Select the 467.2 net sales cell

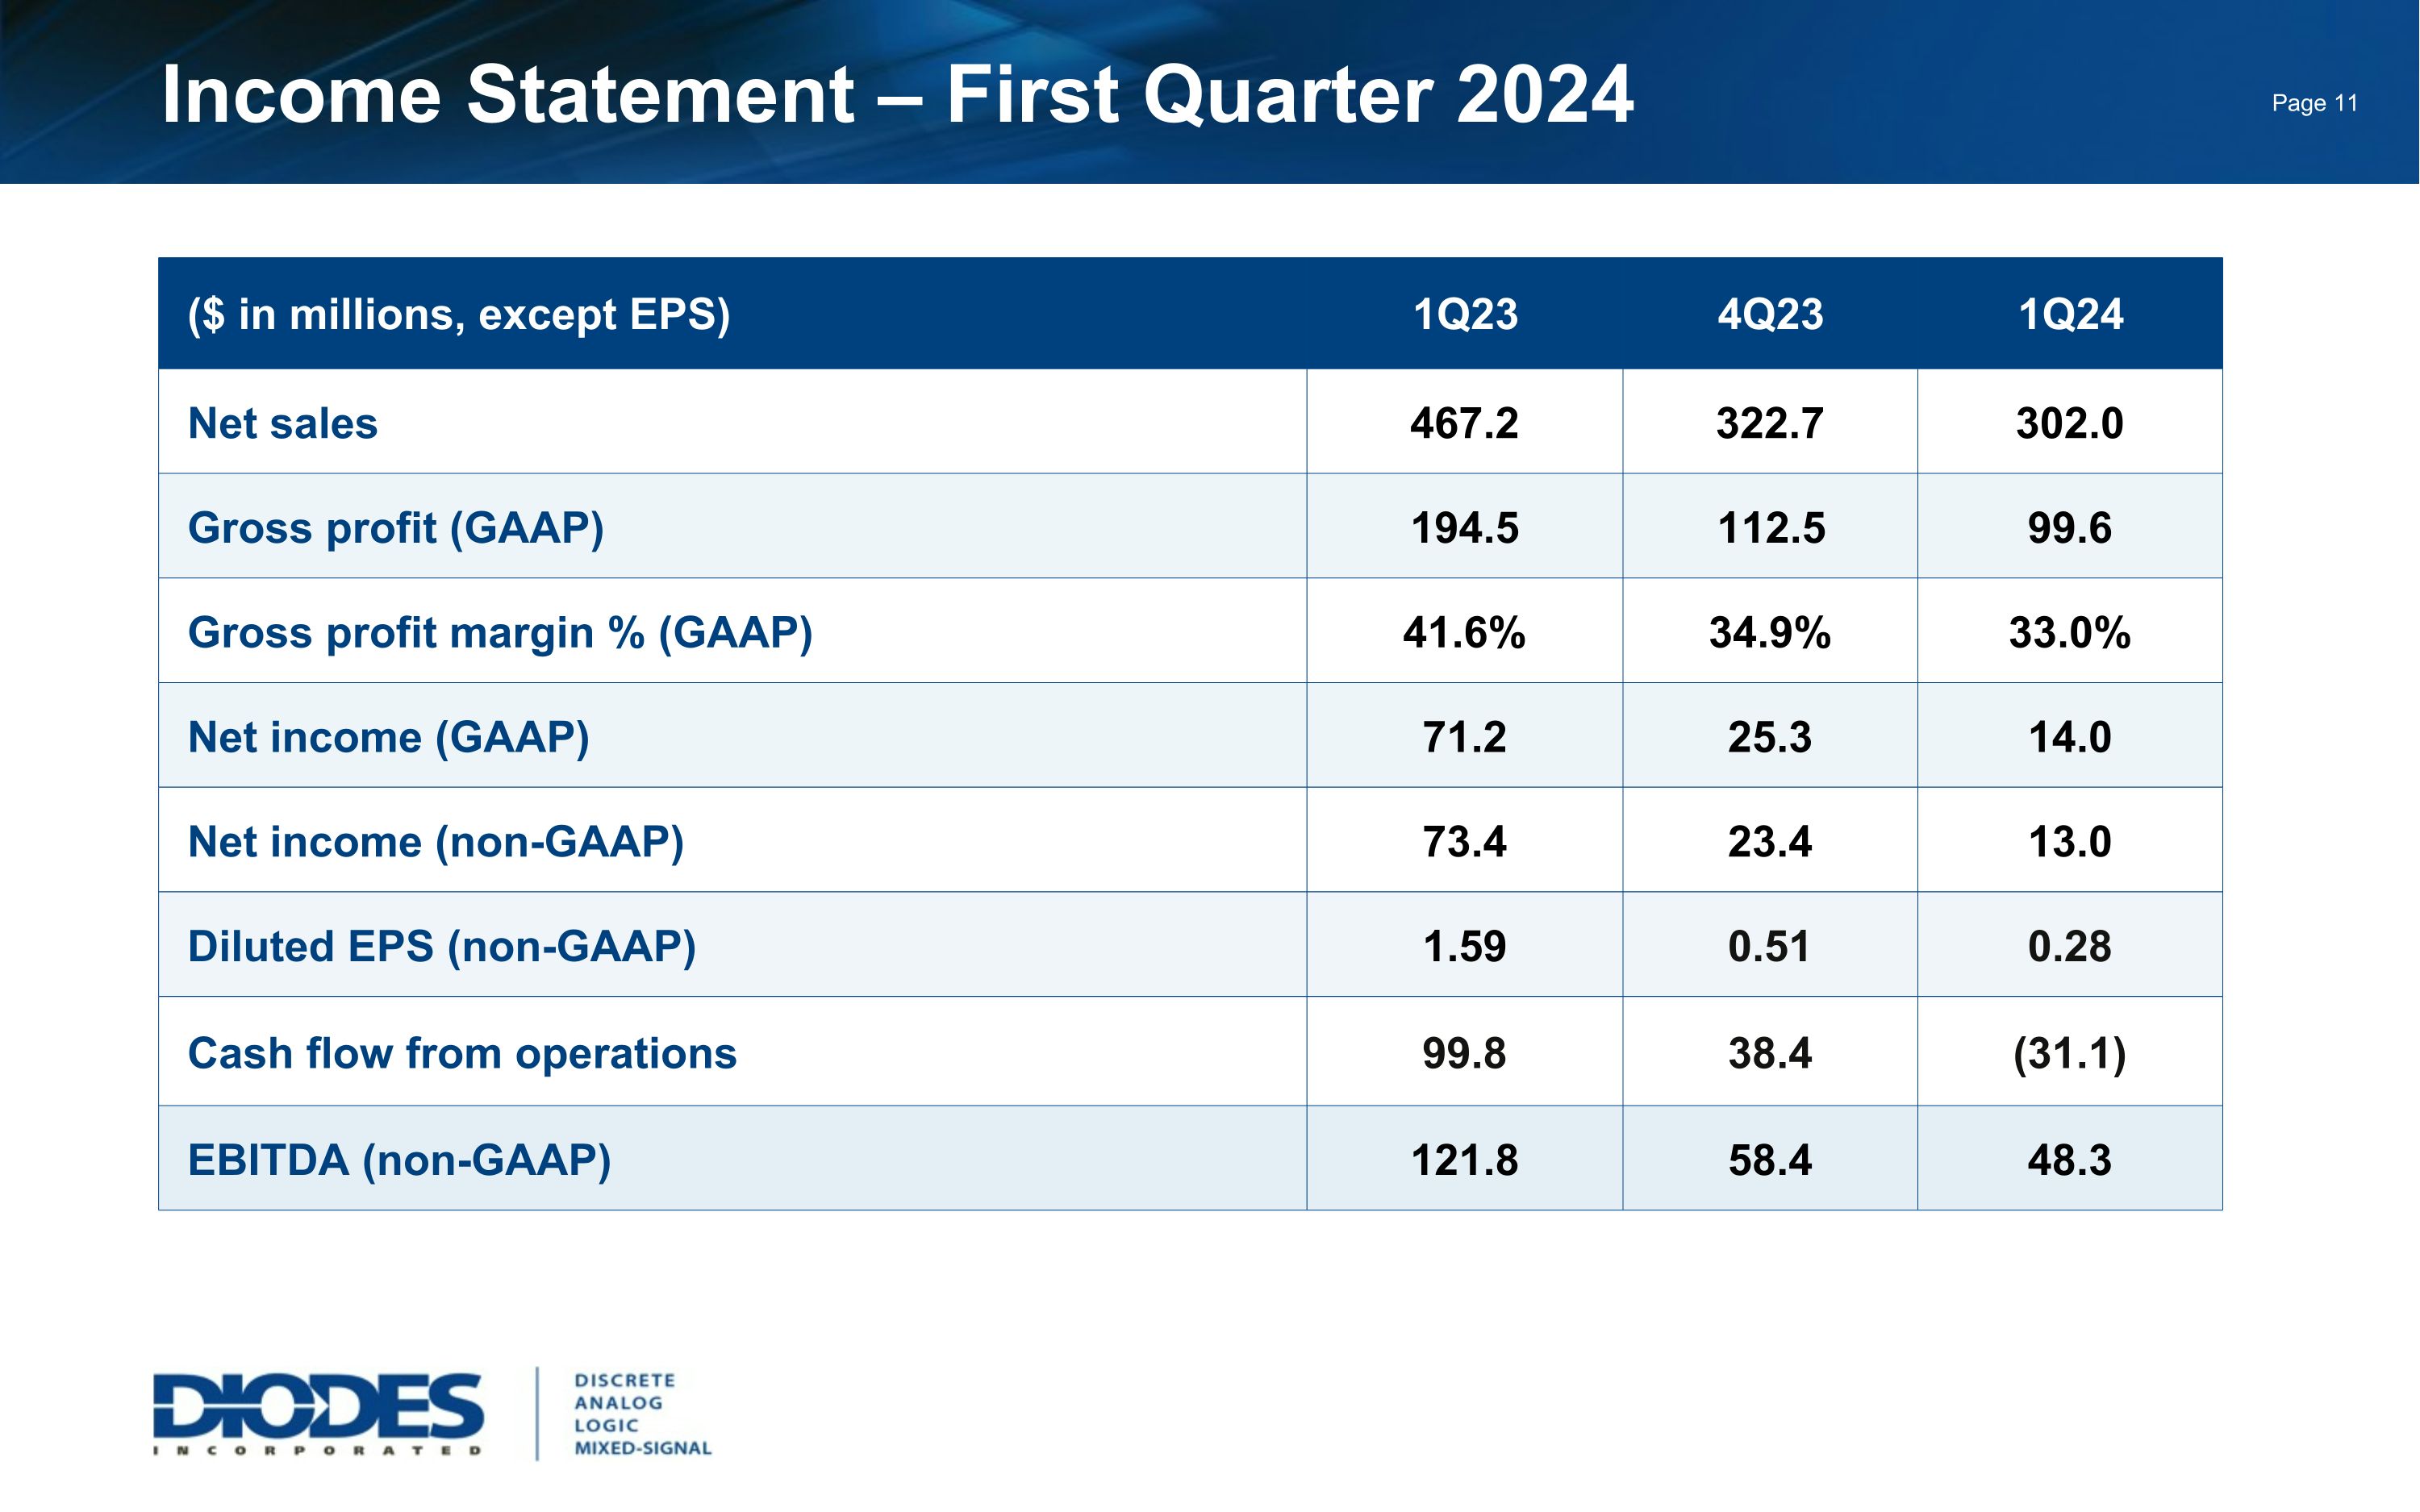[1464, 423]
